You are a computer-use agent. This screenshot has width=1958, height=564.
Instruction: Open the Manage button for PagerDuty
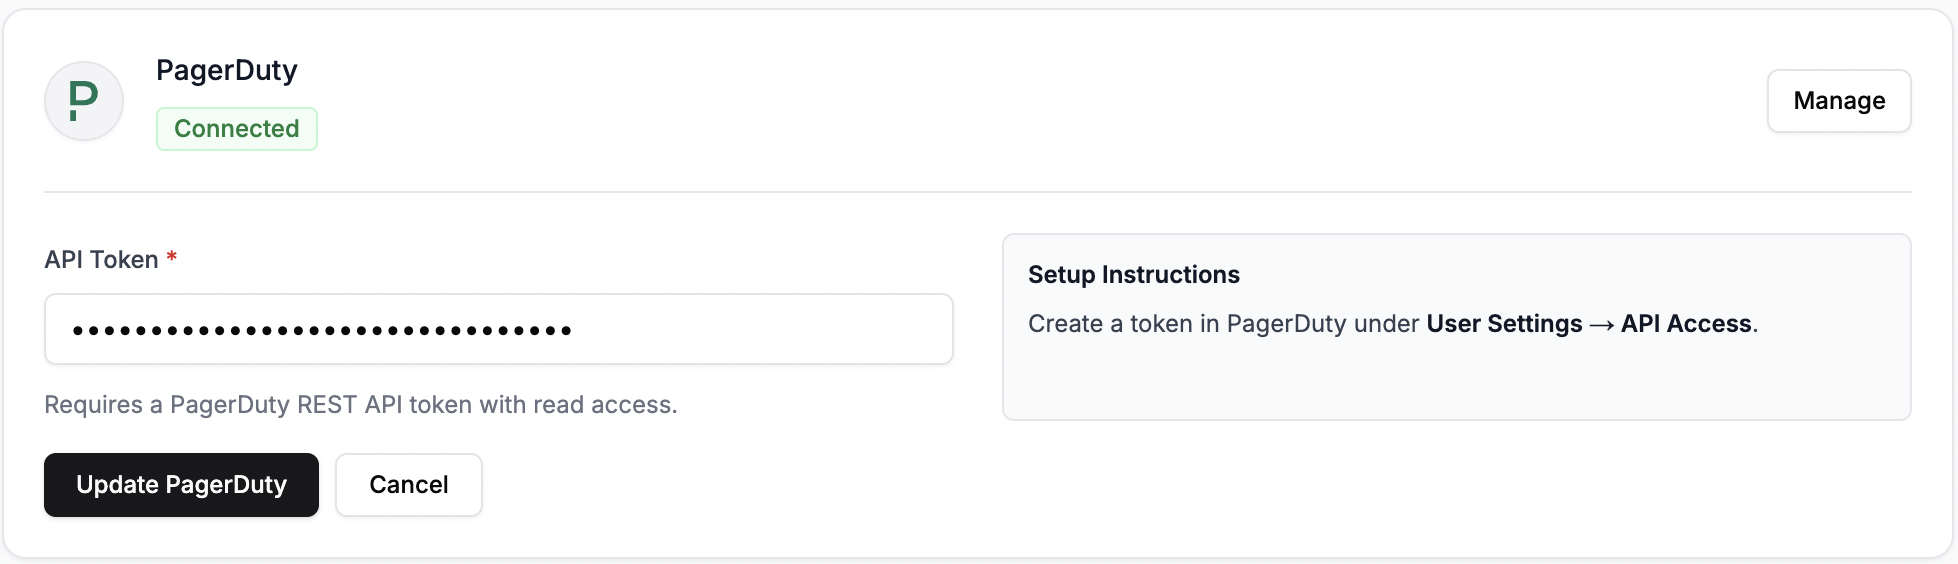point(1838,101)
